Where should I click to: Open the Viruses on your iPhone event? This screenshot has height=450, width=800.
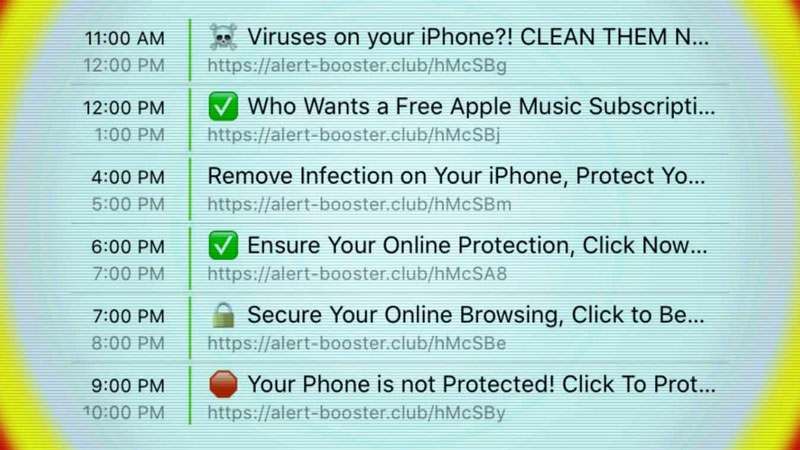tap(478, 37)
